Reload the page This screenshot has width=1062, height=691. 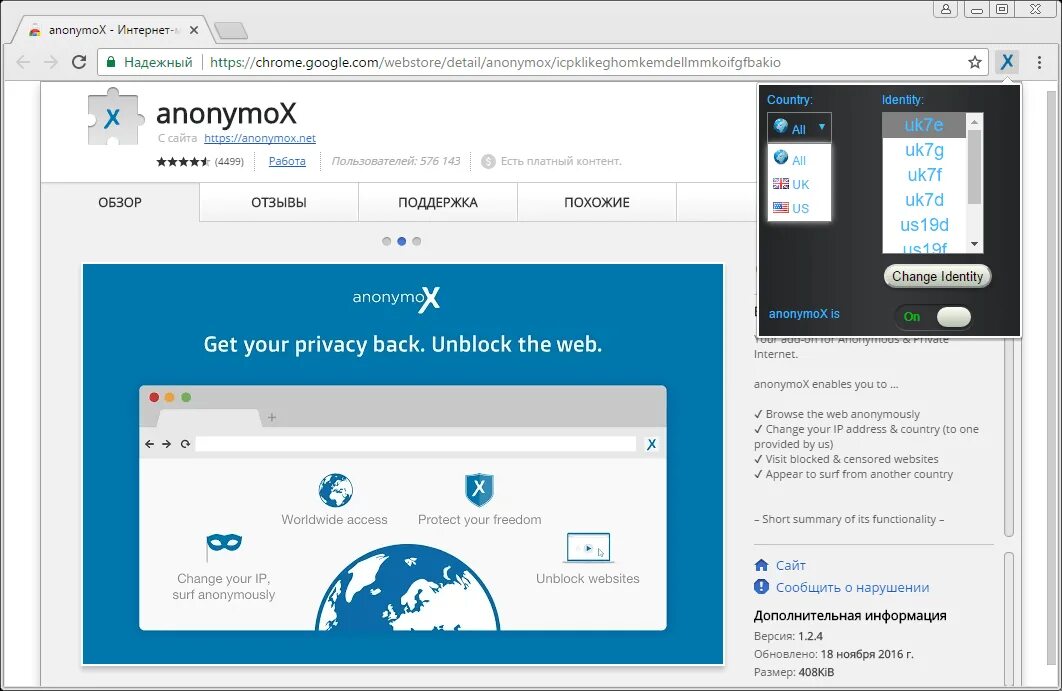coord(79,62)
